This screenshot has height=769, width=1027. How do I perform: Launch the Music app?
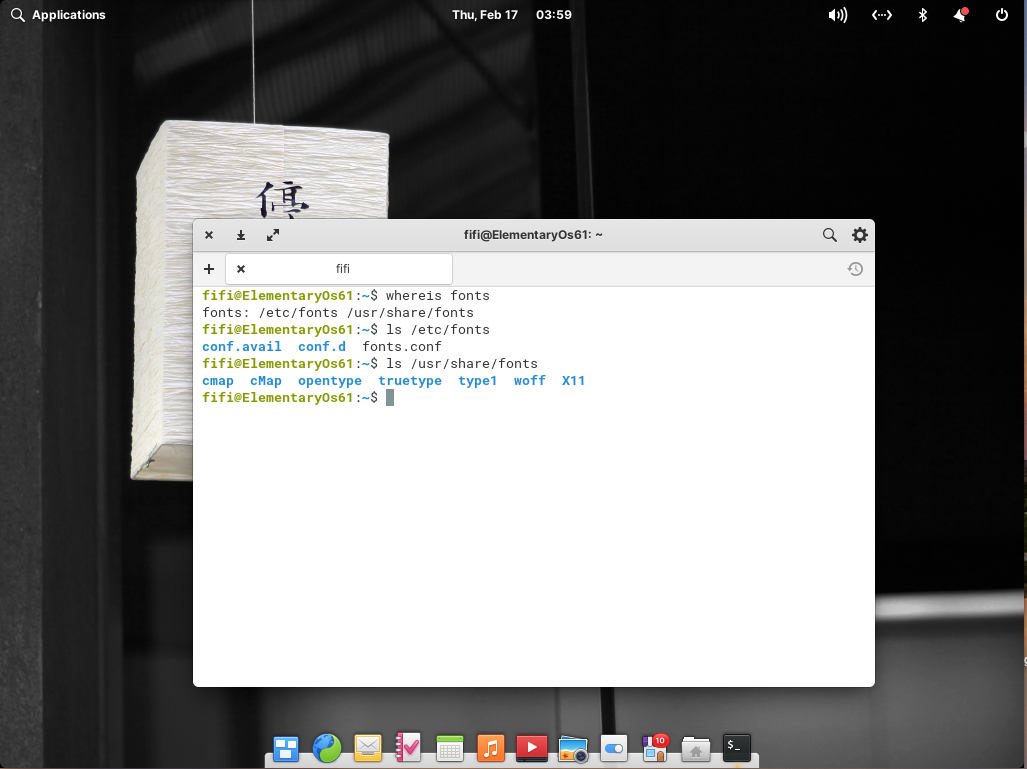pos(490,747)
